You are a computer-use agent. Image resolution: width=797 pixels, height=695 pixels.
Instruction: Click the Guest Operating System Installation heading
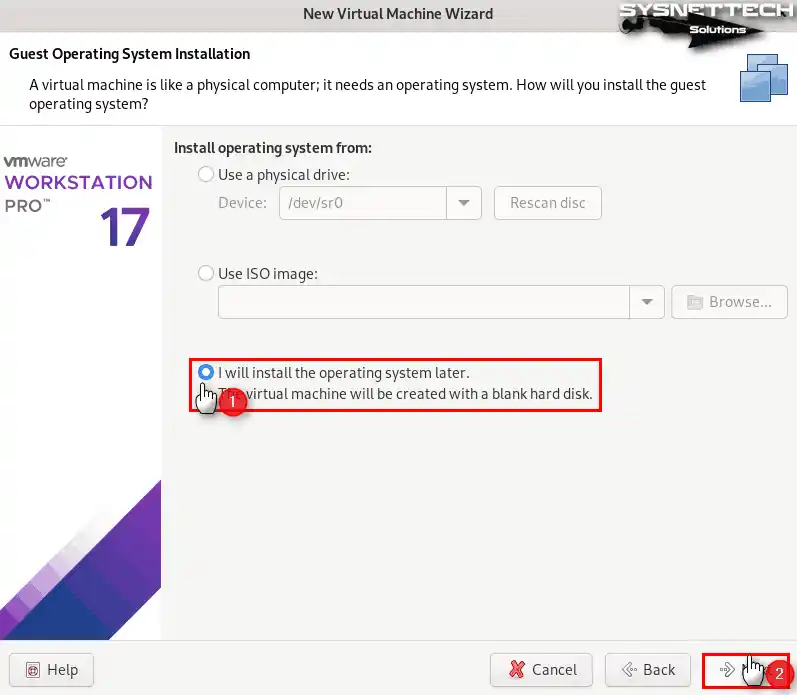pos(130,54)
